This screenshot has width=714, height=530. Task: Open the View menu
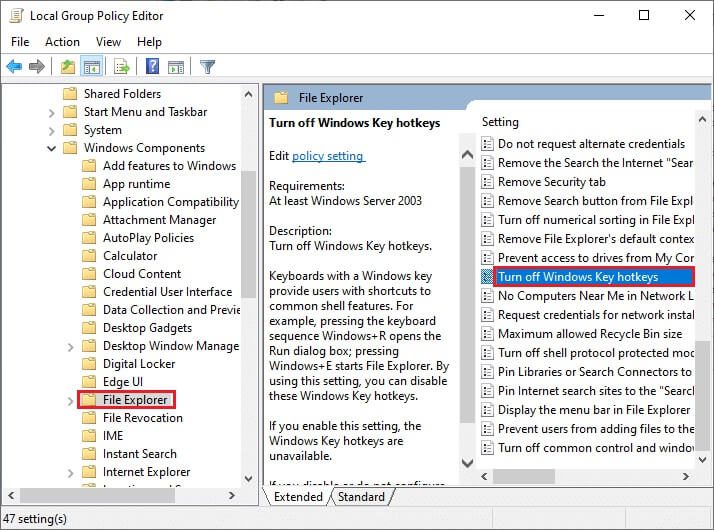coord(108,42)
